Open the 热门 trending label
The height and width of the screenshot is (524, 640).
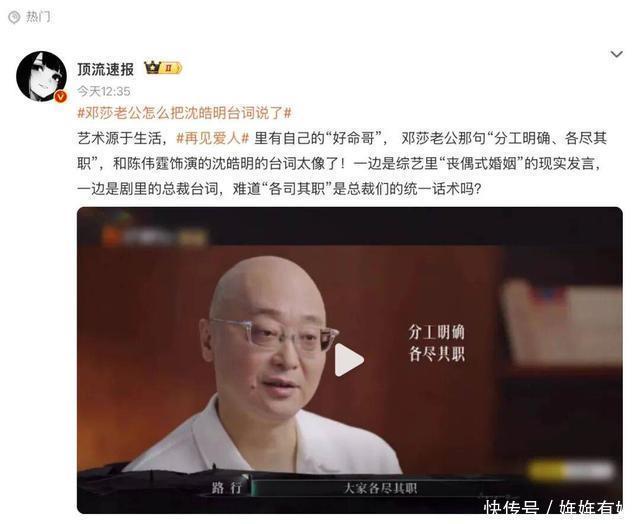tap(38, 17)
